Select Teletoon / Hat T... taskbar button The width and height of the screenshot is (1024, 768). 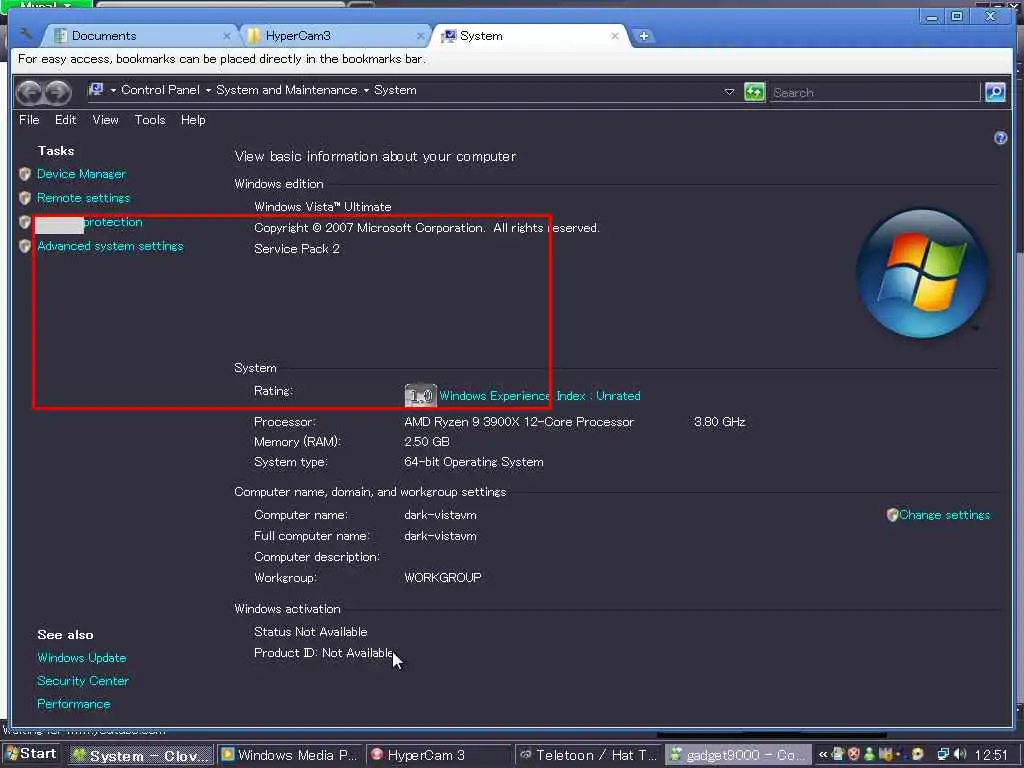click(x=587, y=756)
